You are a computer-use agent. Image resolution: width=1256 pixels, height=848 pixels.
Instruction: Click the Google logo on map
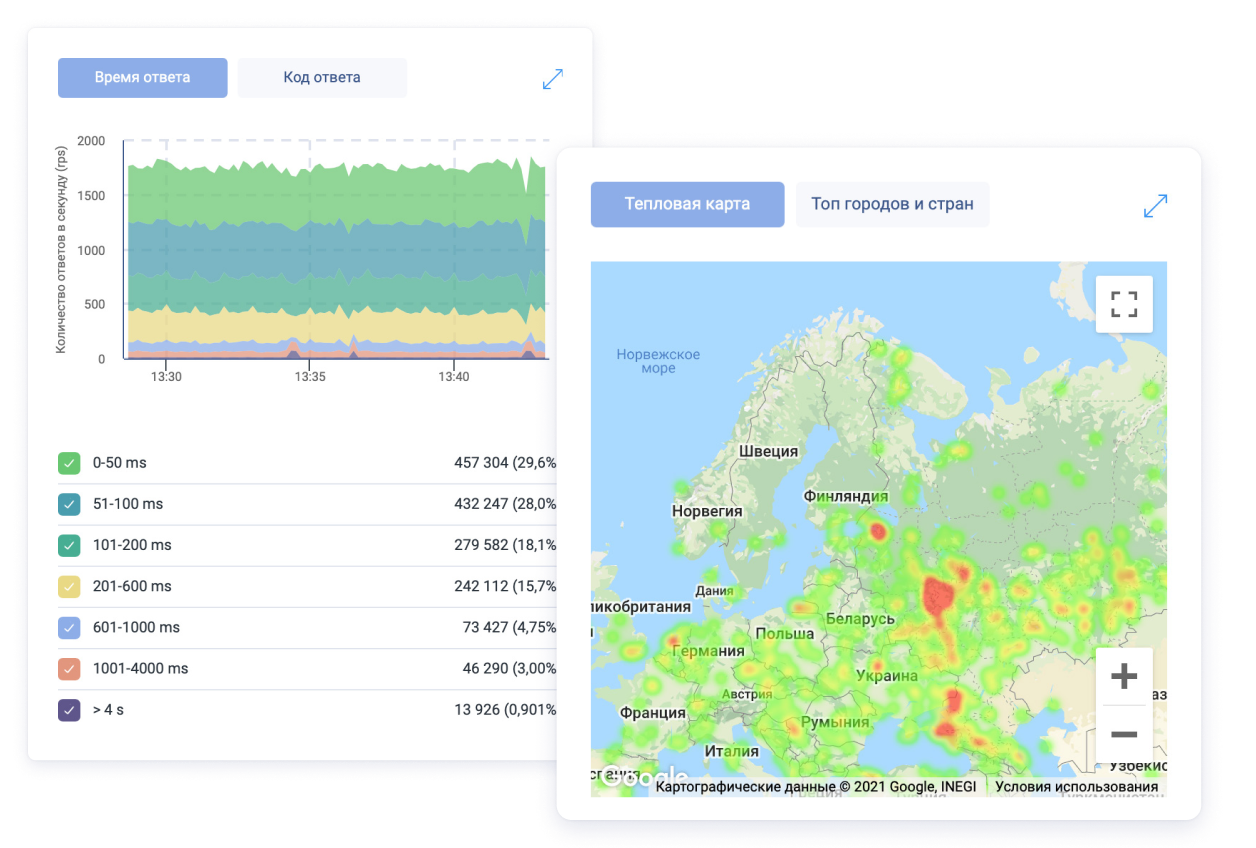point(643,777)
